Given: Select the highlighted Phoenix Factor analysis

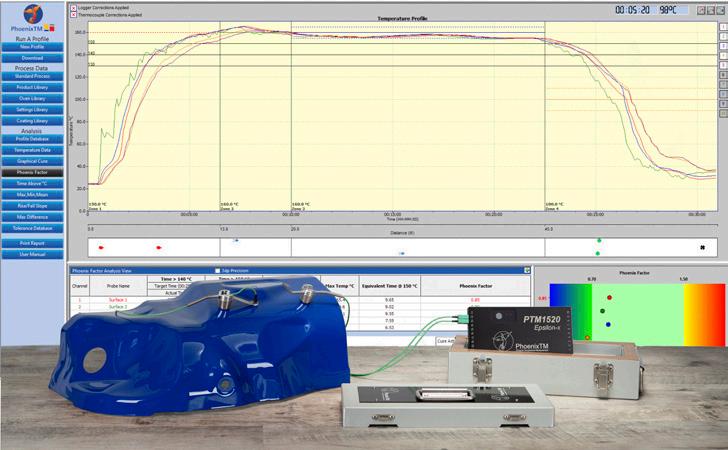Looking at the screenshot, I should click(32, 172).
